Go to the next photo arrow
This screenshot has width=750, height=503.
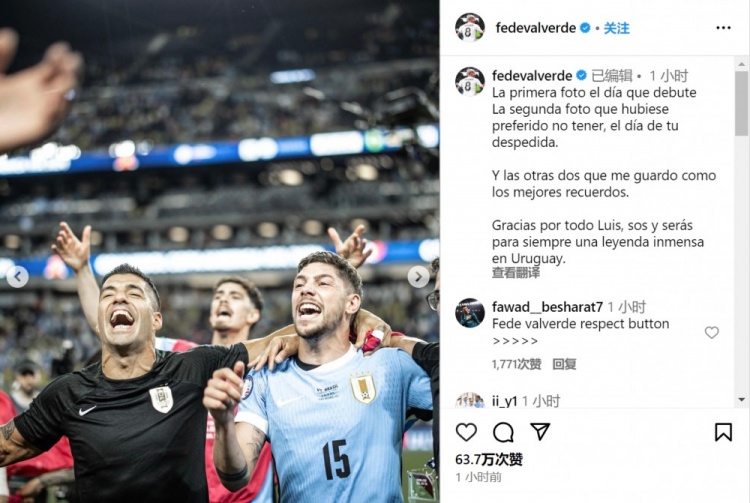coord(418,276)
